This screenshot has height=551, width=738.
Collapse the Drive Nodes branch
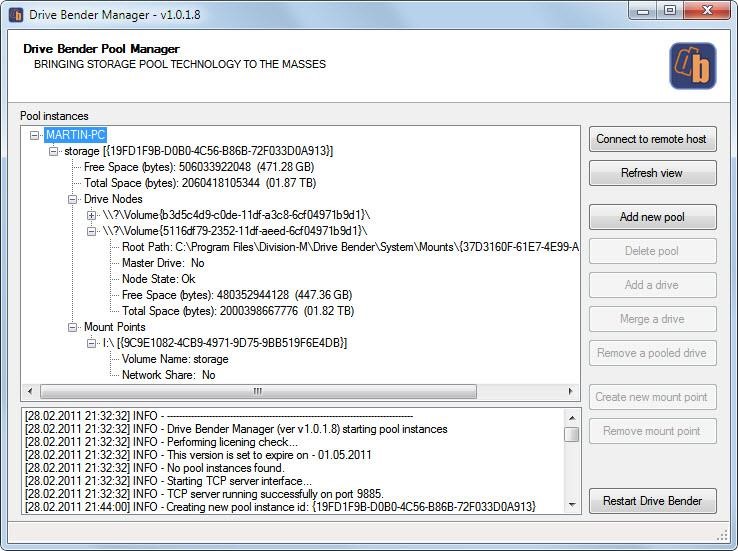pos(74,199)
